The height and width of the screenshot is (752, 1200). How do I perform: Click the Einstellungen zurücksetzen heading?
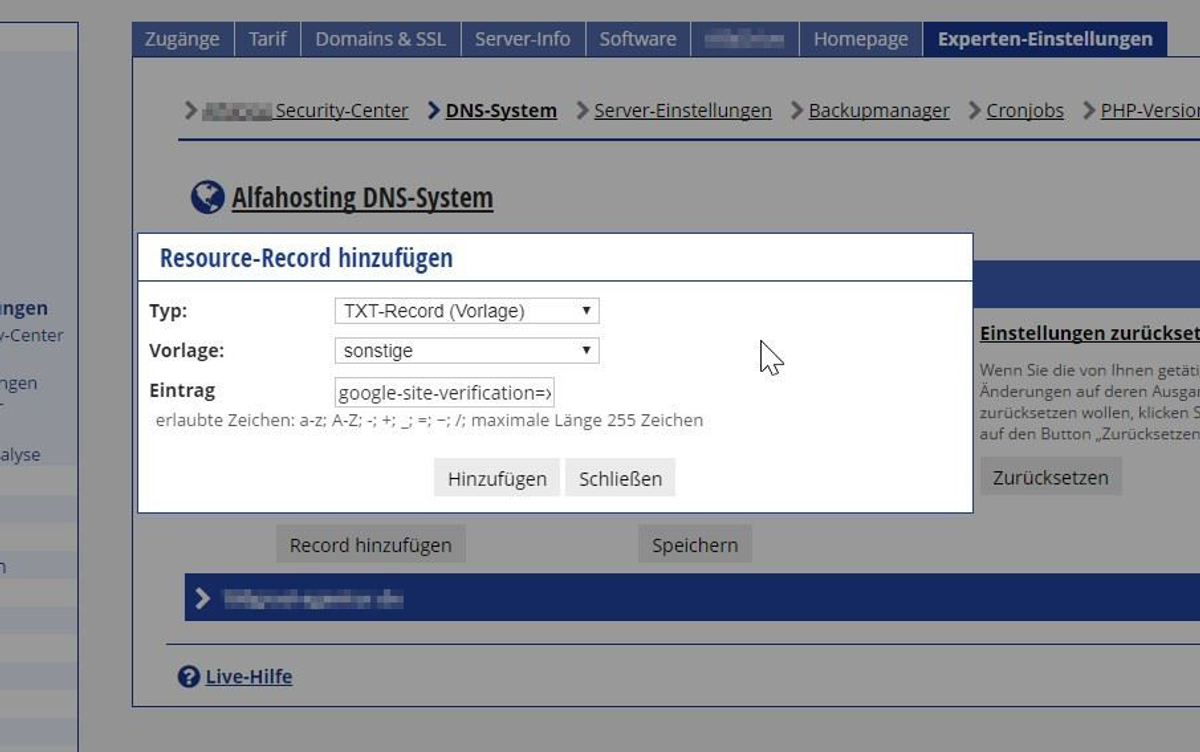1090,334
